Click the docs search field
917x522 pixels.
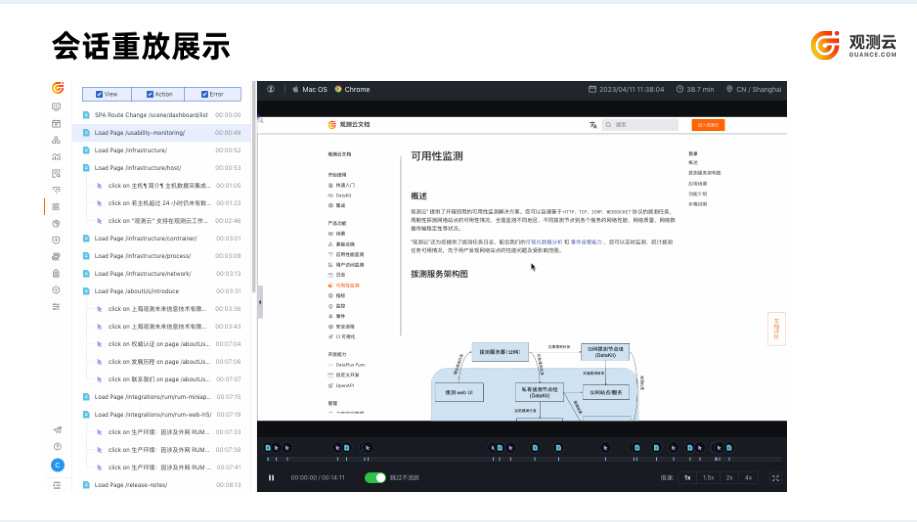click(640, 125)
